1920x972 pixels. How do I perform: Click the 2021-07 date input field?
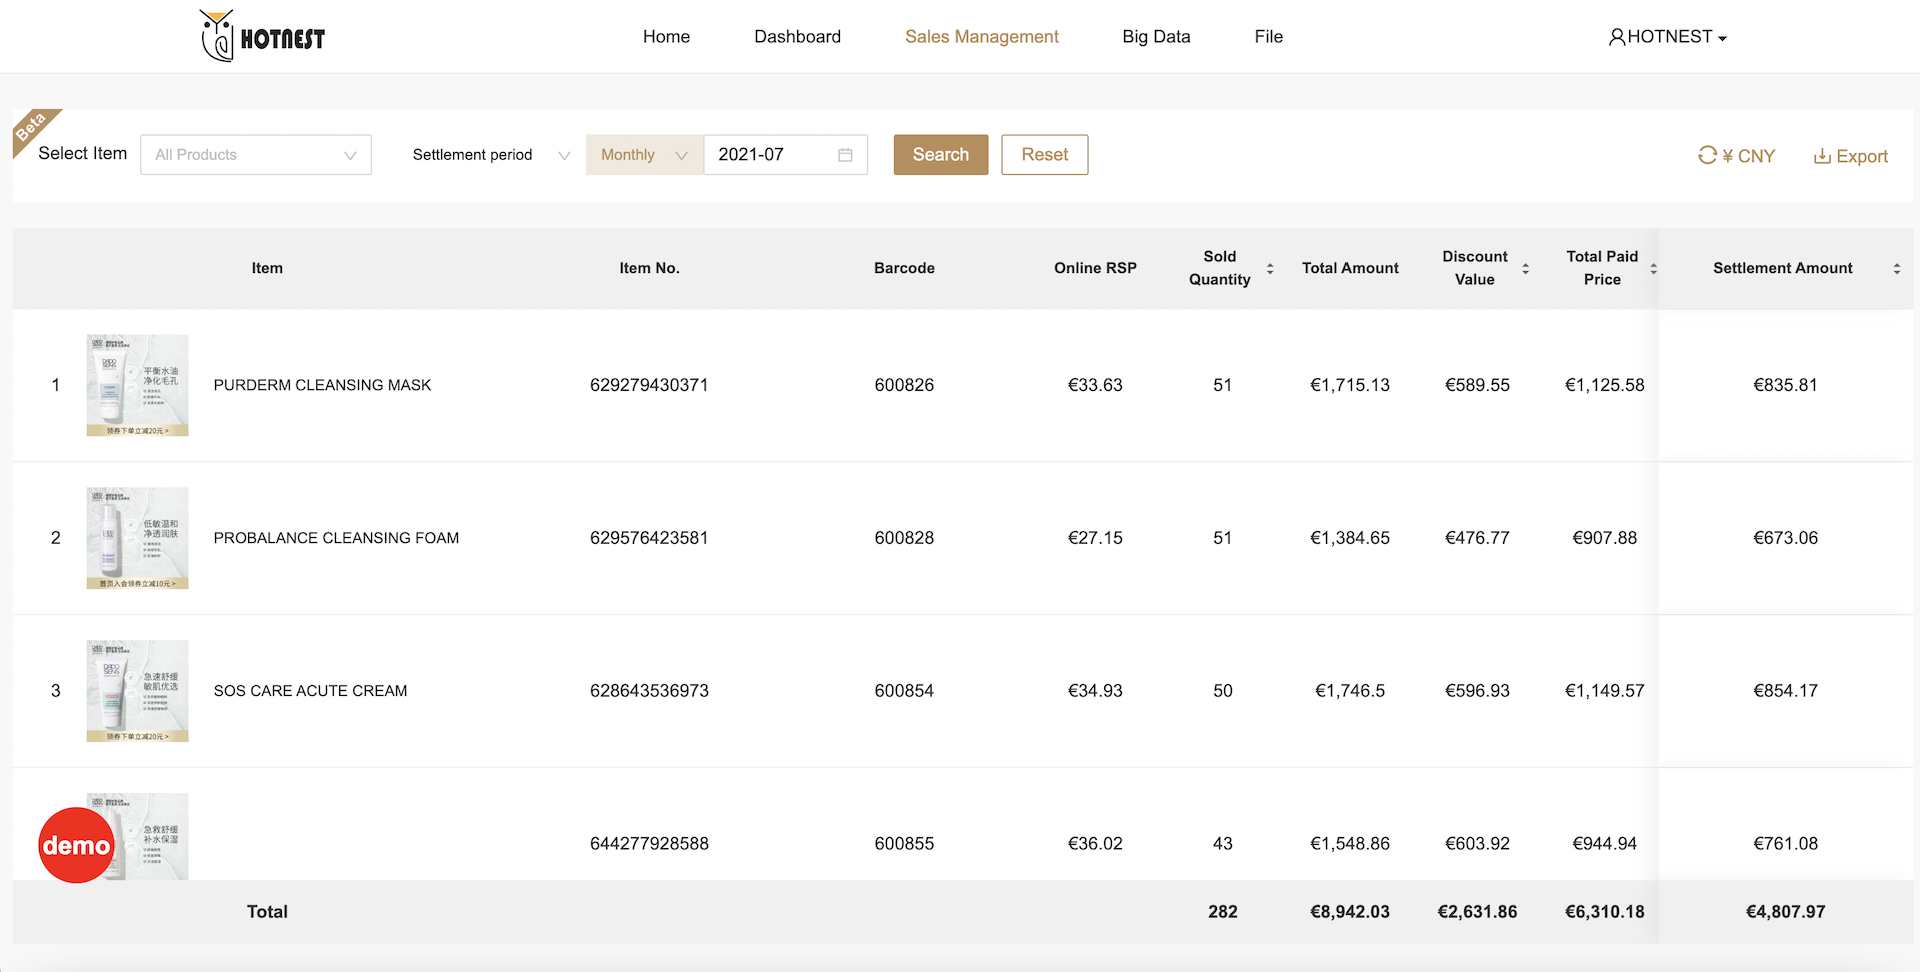(x=770, y=155)
